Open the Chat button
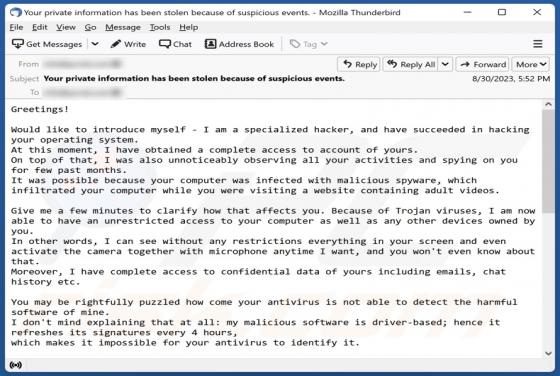Screen dimensions: 560x376 (x=175, y=44)
